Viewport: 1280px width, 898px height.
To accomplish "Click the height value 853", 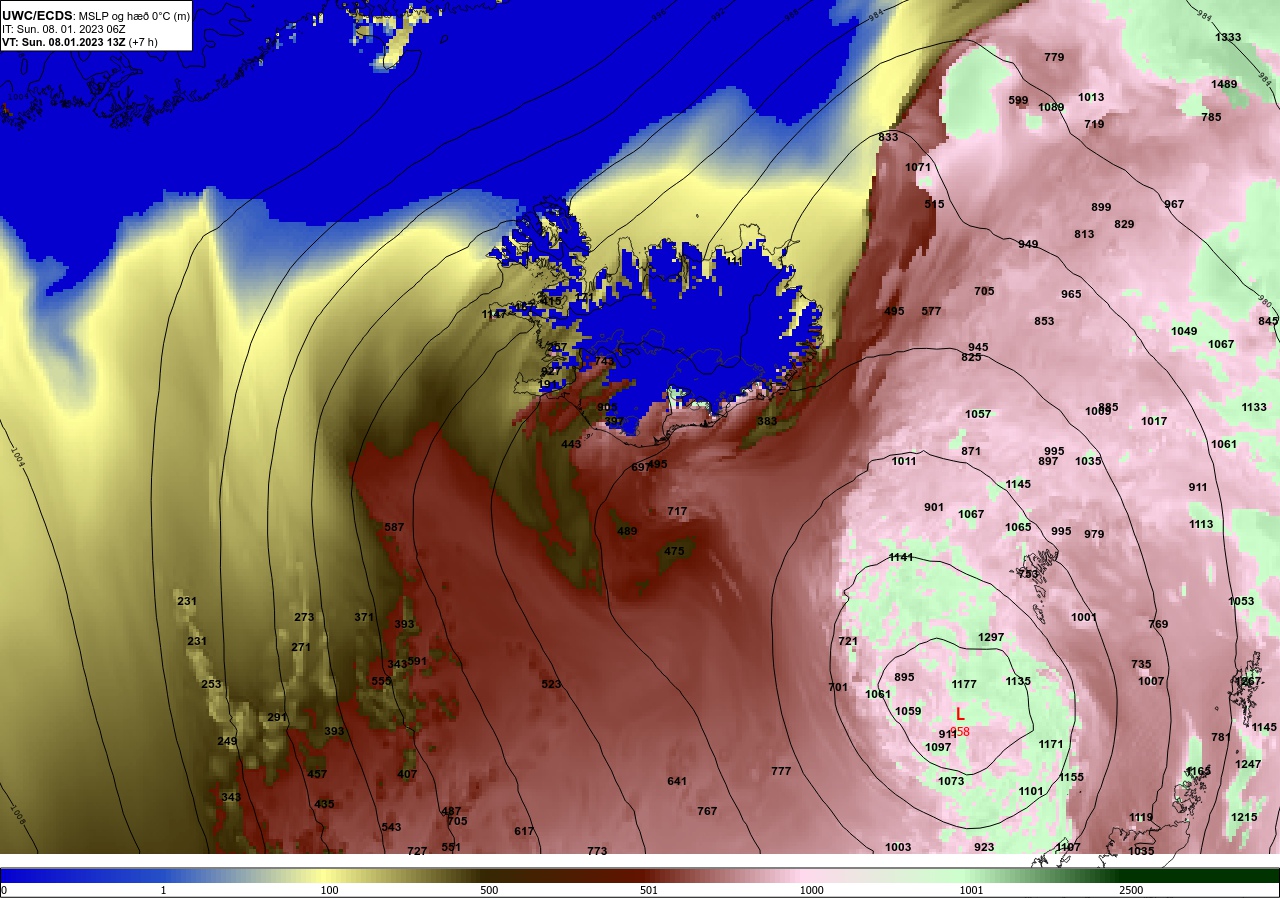I will [x=1044, y=321].
